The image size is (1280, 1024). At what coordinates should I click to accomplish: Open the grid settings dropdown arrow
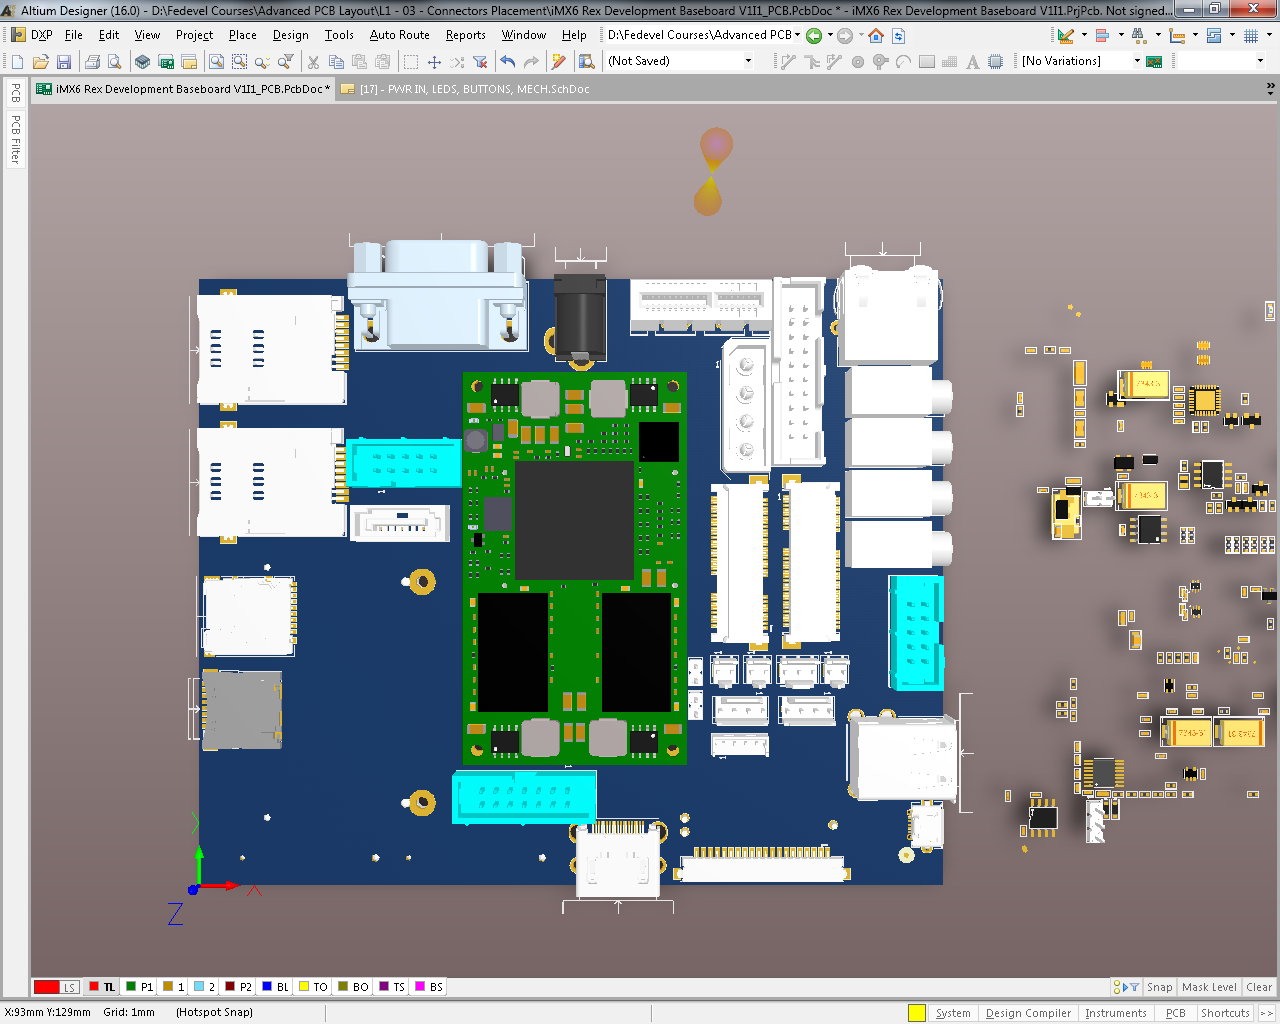tap(1270, 35)
